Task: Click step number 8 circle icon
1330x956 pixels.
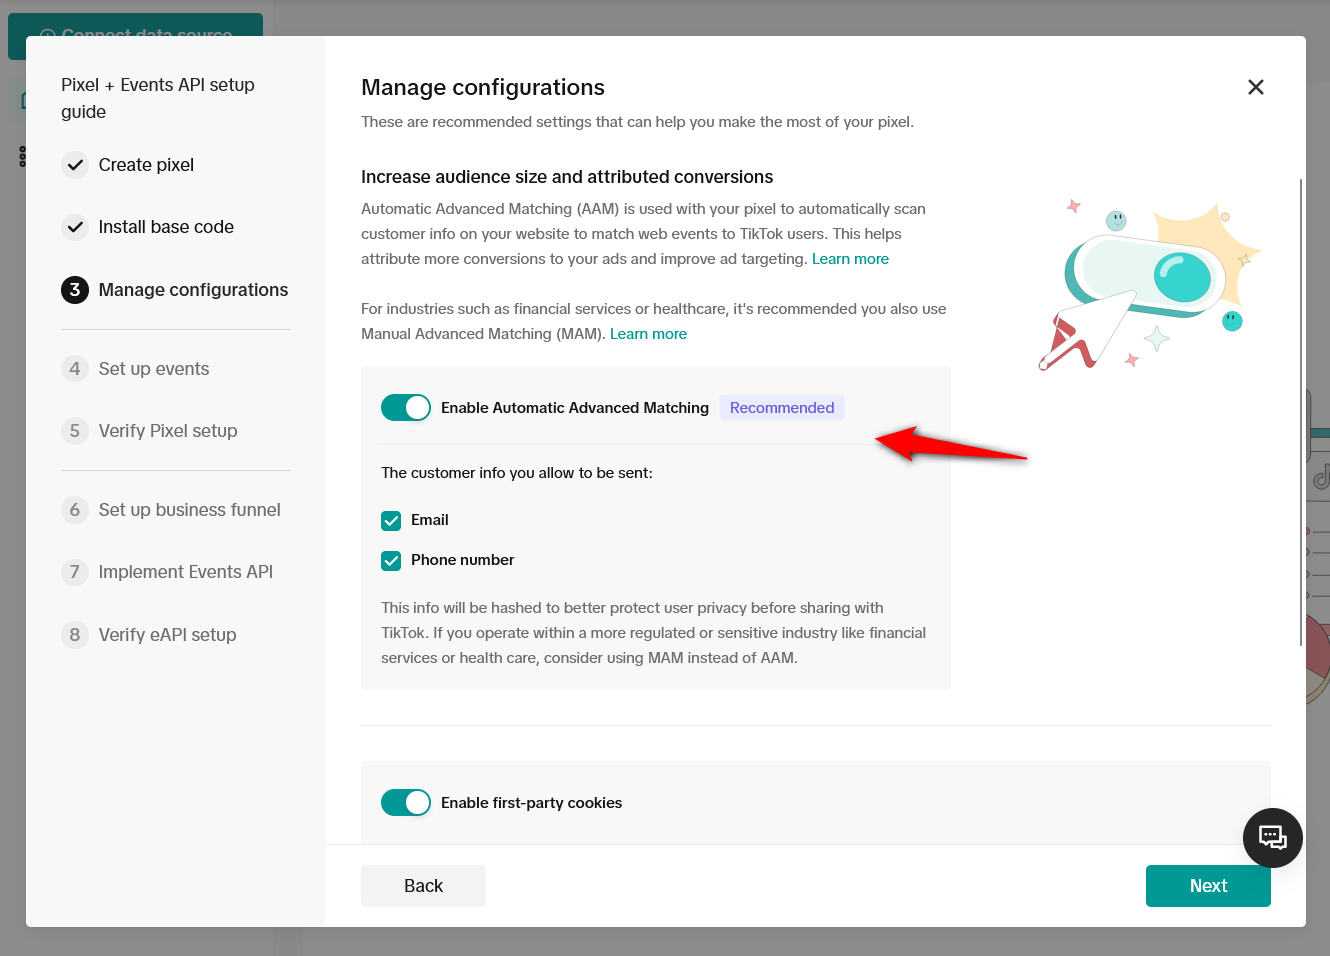Action: (75, 635)
